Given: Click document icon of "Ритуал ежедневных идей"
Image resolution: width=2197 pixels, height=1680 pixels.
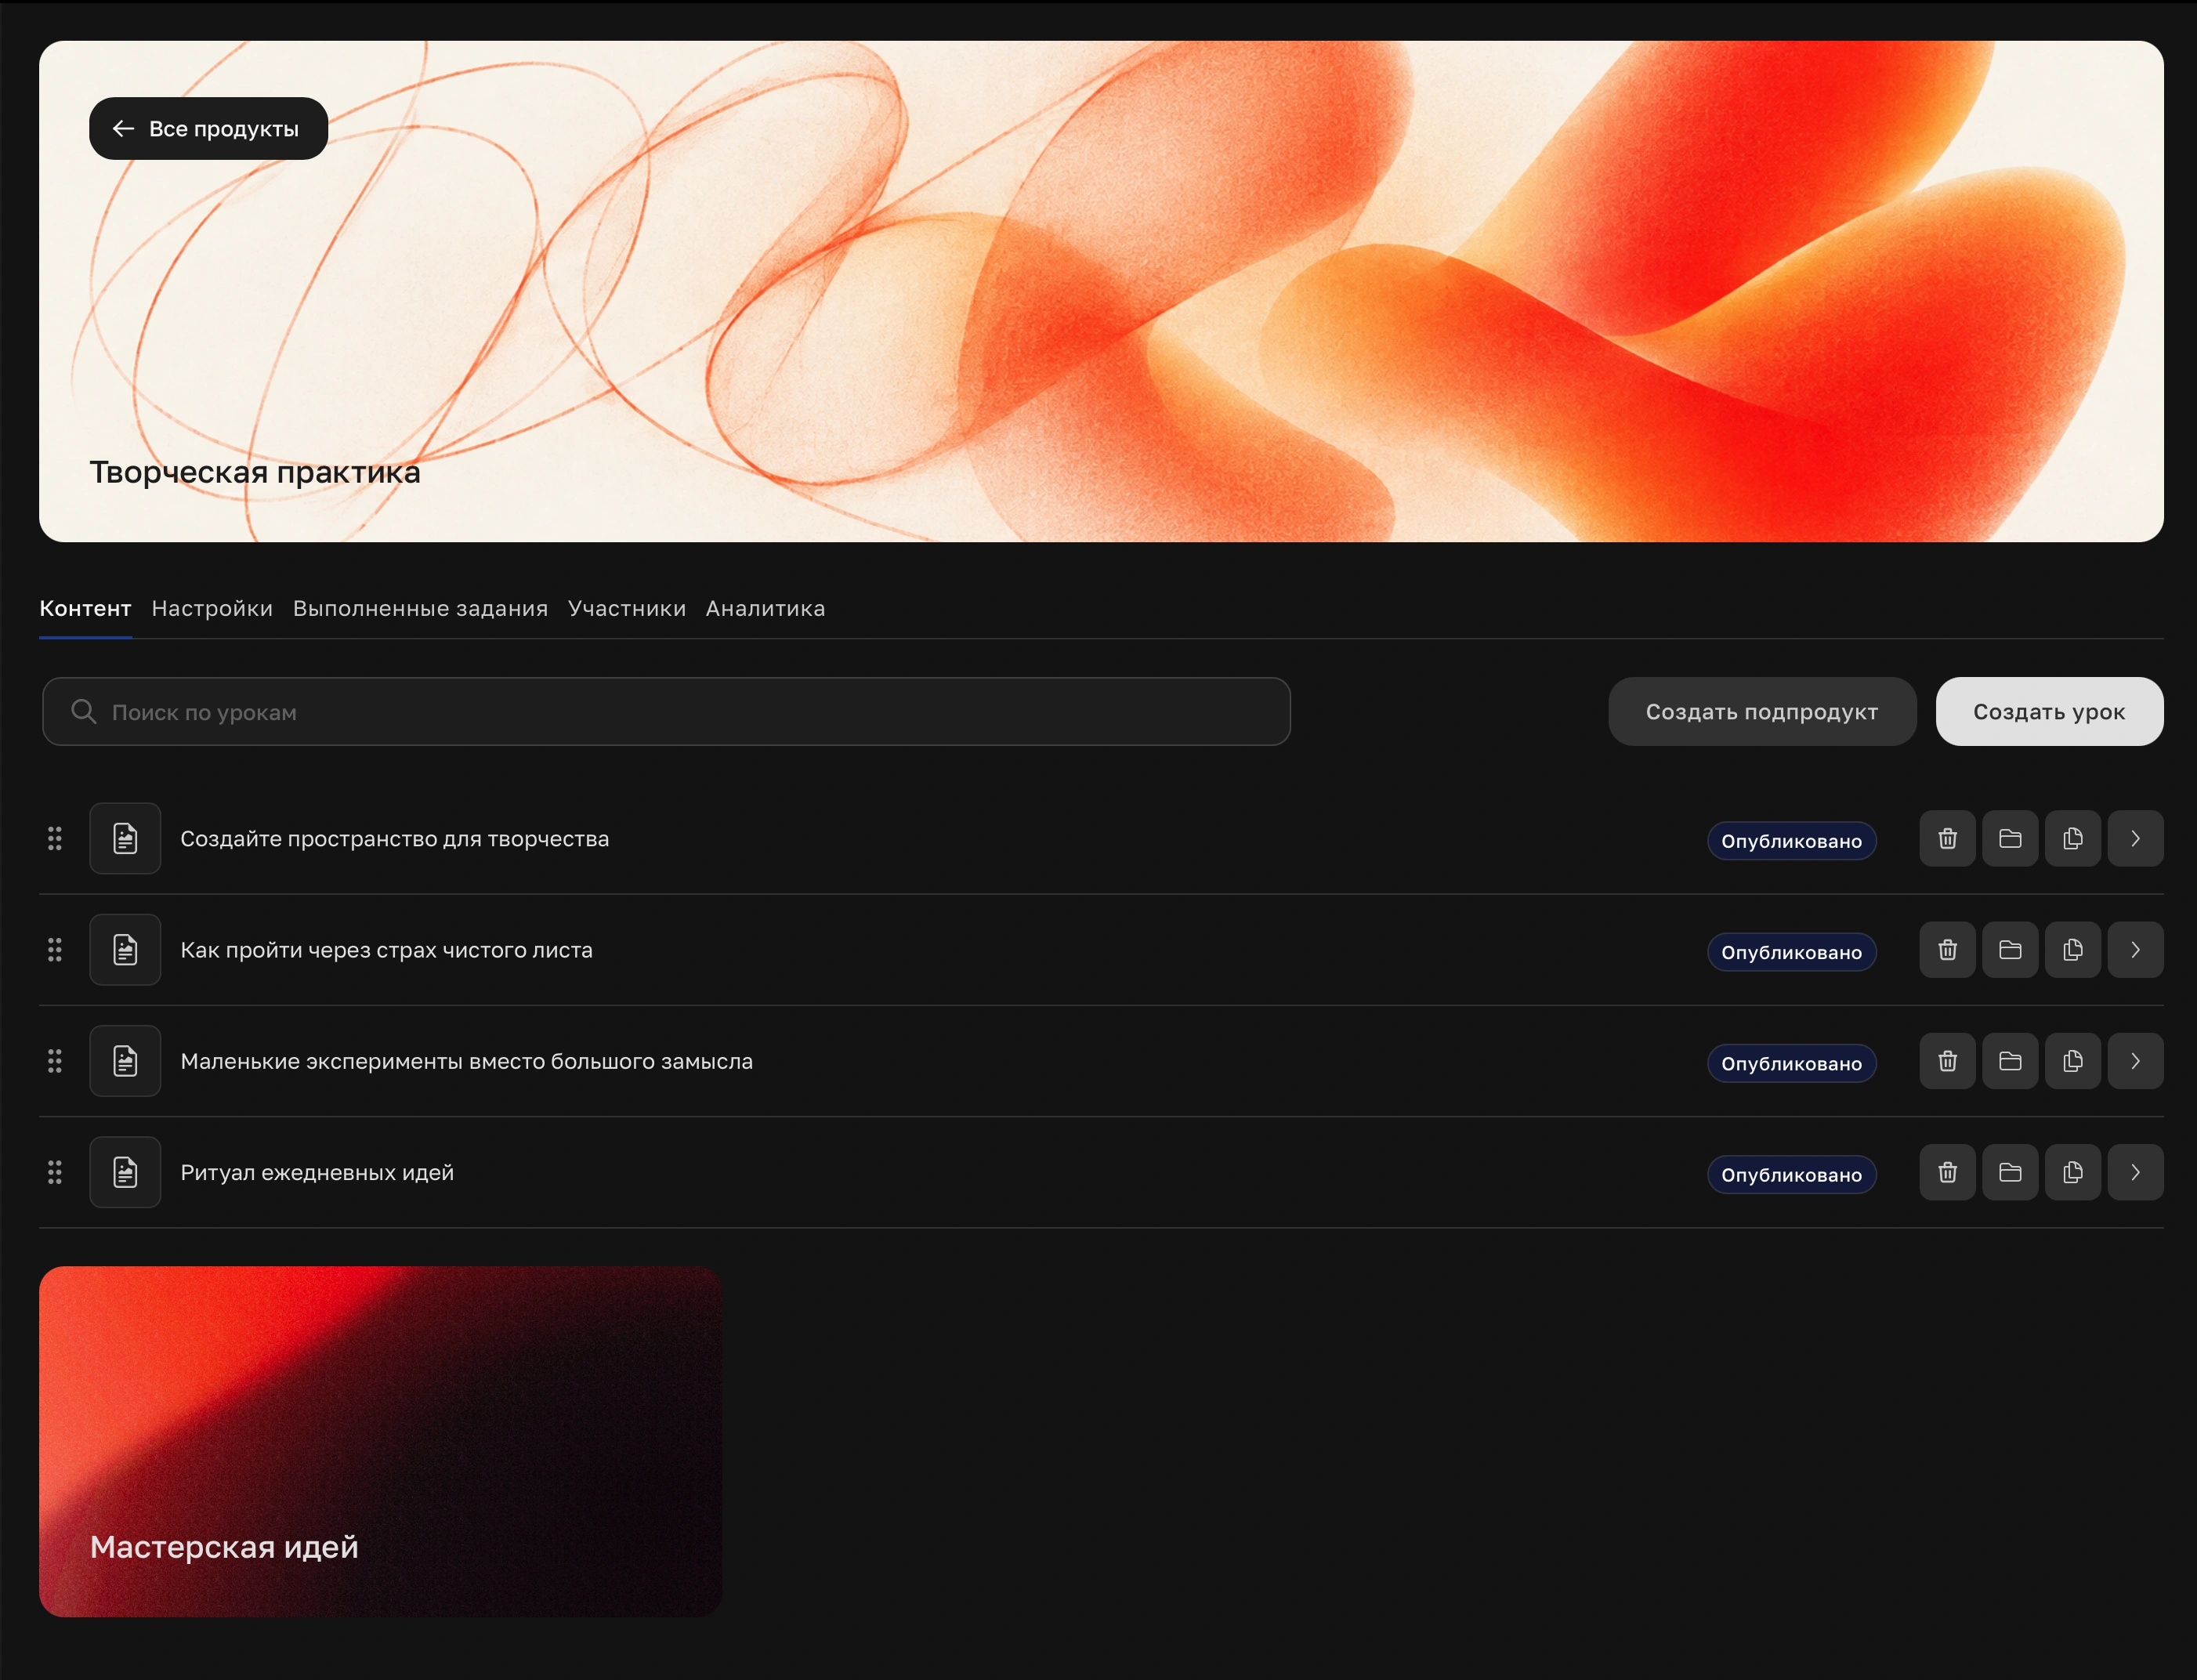Looking at the screenshot, I should (x=125, y=1171).
